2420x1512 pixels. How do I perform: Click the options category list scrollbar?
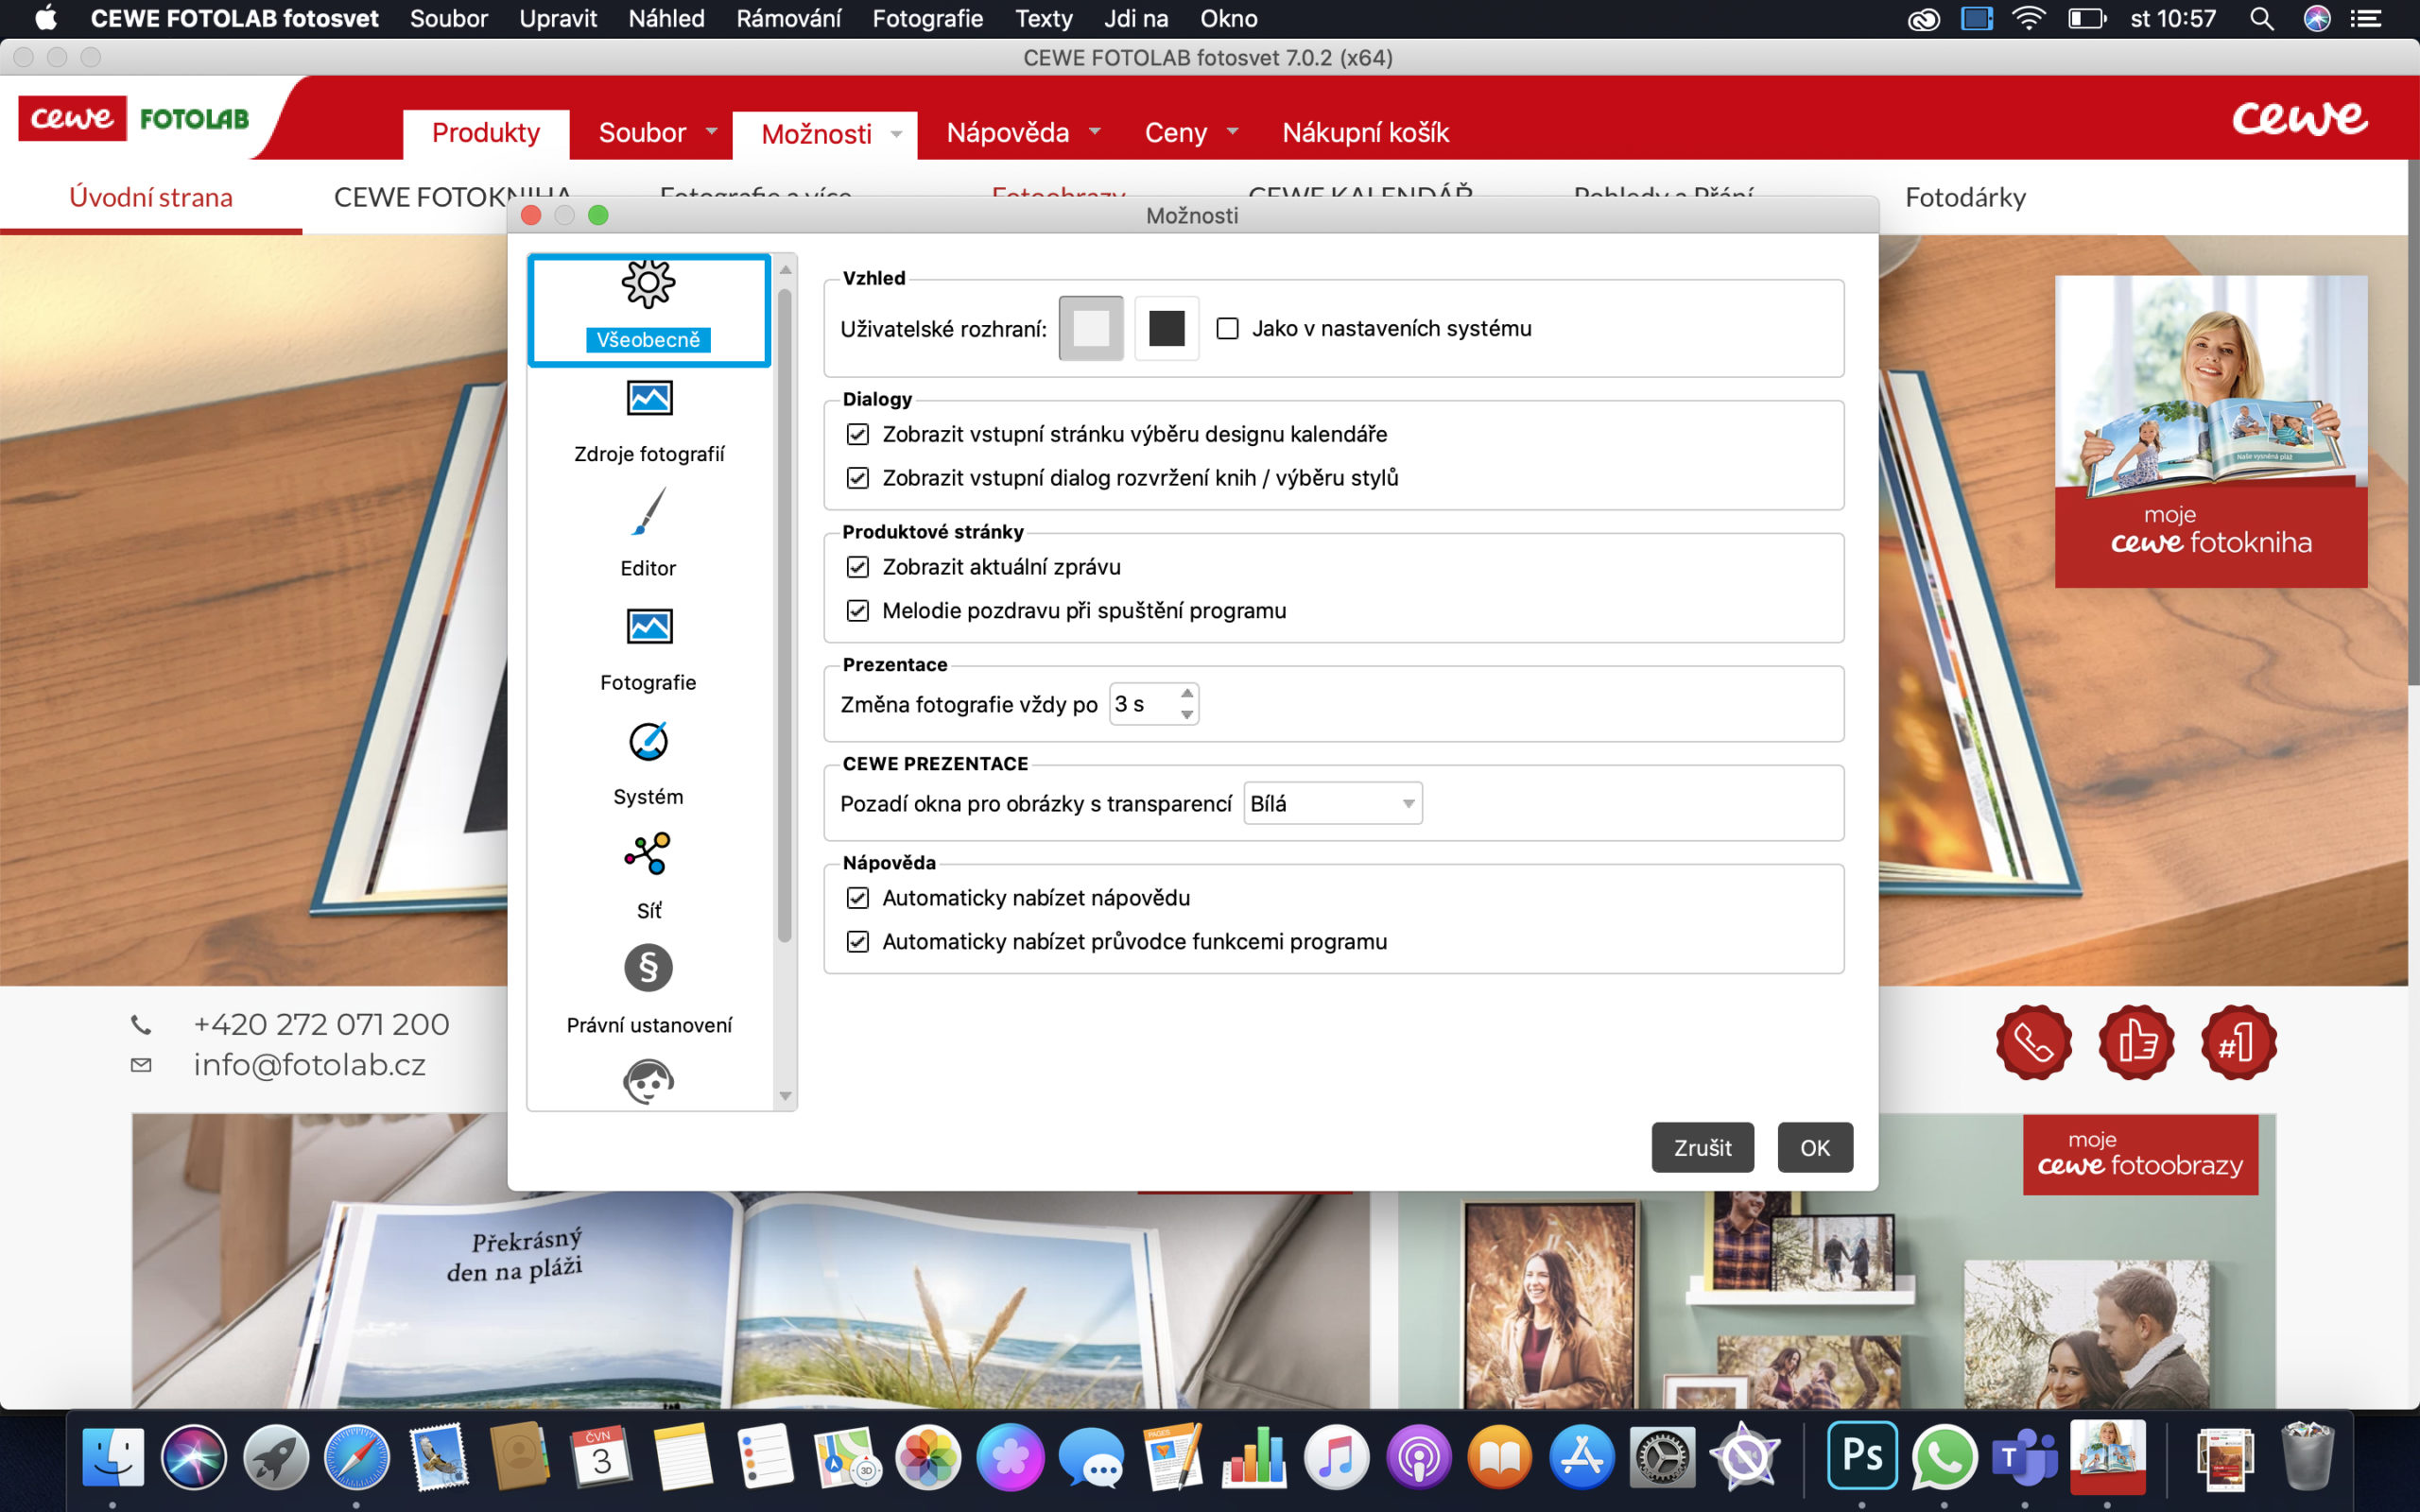point(785,614)
